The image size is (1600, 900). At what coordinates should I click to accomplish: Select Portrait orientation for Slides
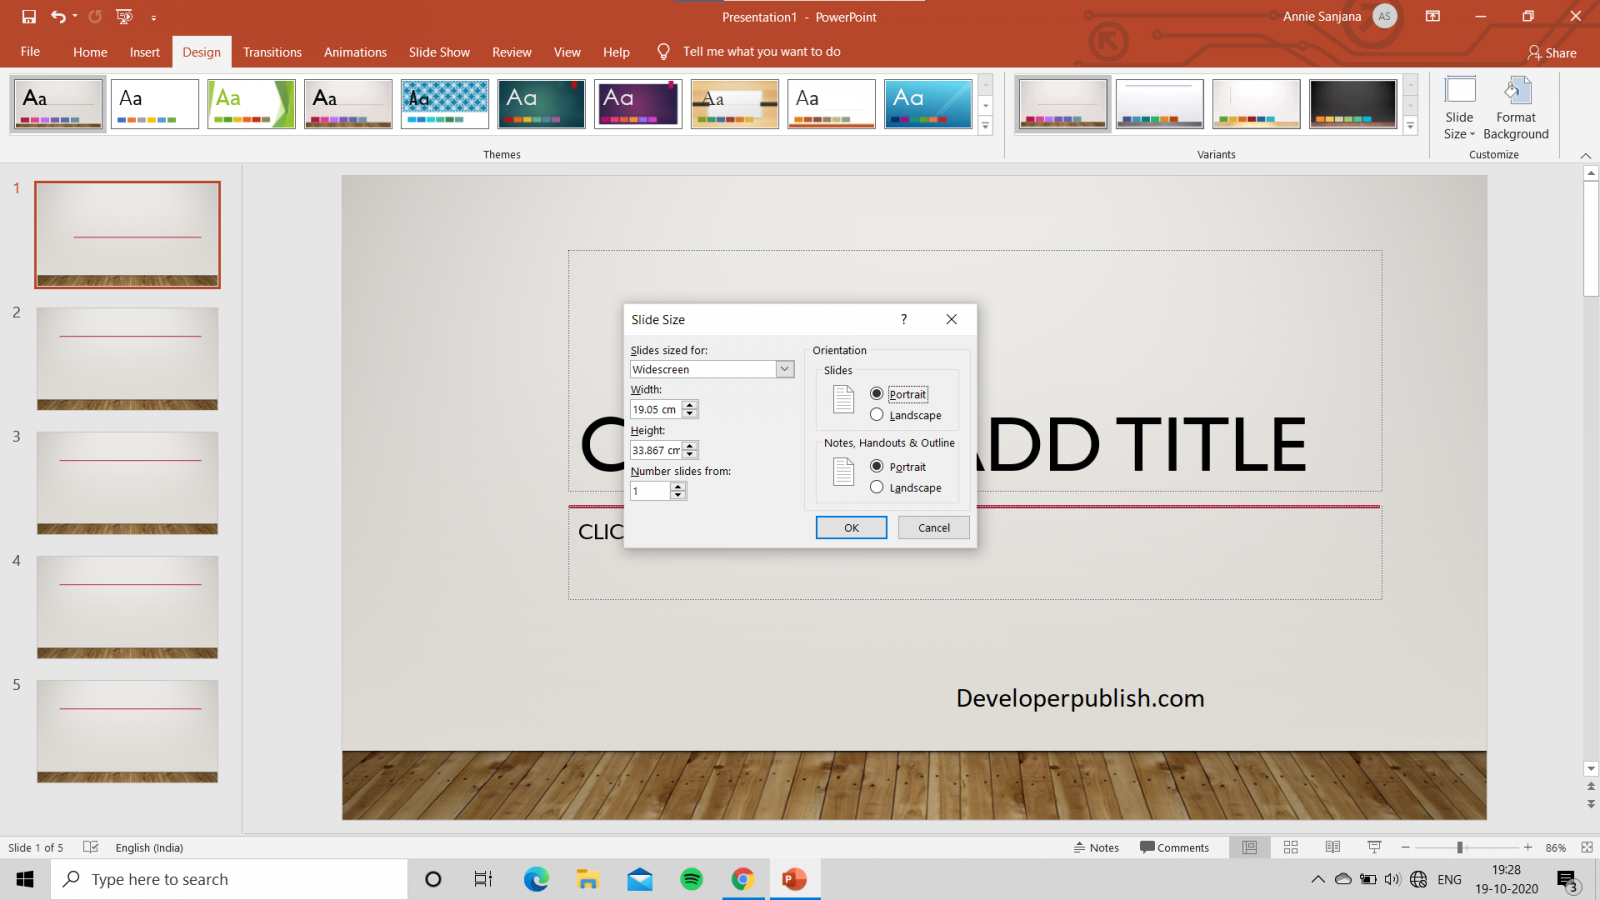point(877,393)
